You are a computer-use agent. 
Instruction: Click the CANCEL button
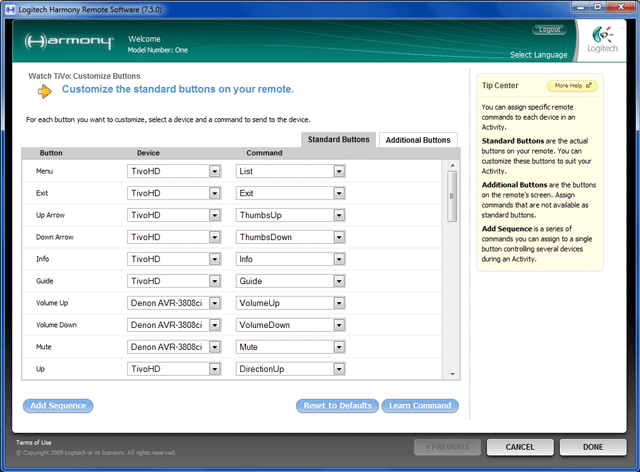(x=520, y=447)
